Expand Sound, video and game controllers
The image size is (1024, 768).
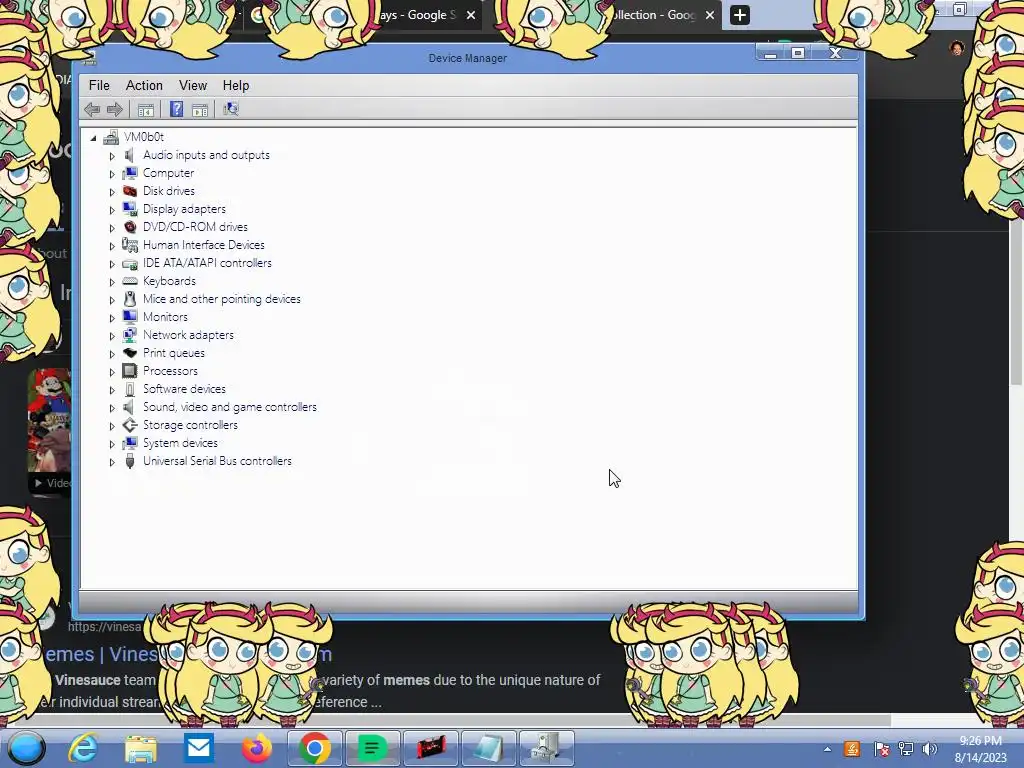[x=112, y=408]
